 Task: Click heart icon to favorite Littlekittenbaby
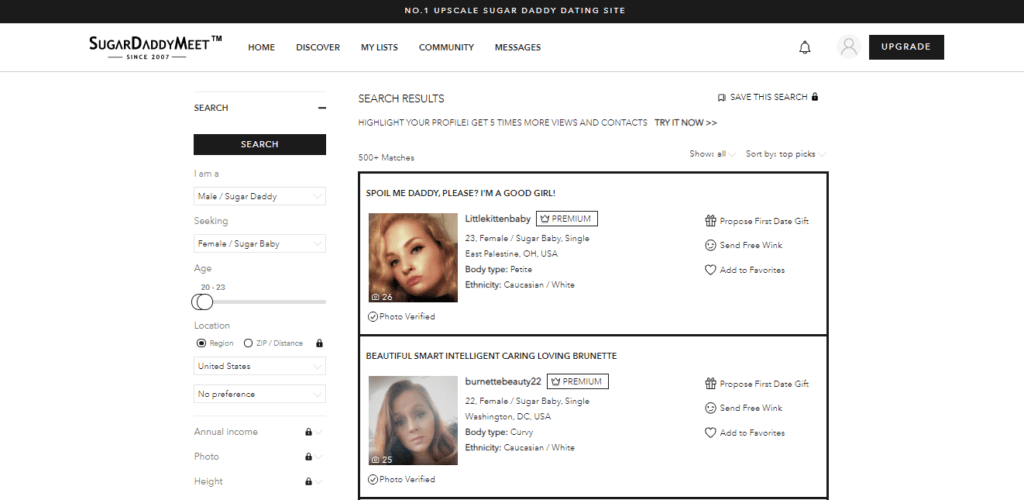711,270
